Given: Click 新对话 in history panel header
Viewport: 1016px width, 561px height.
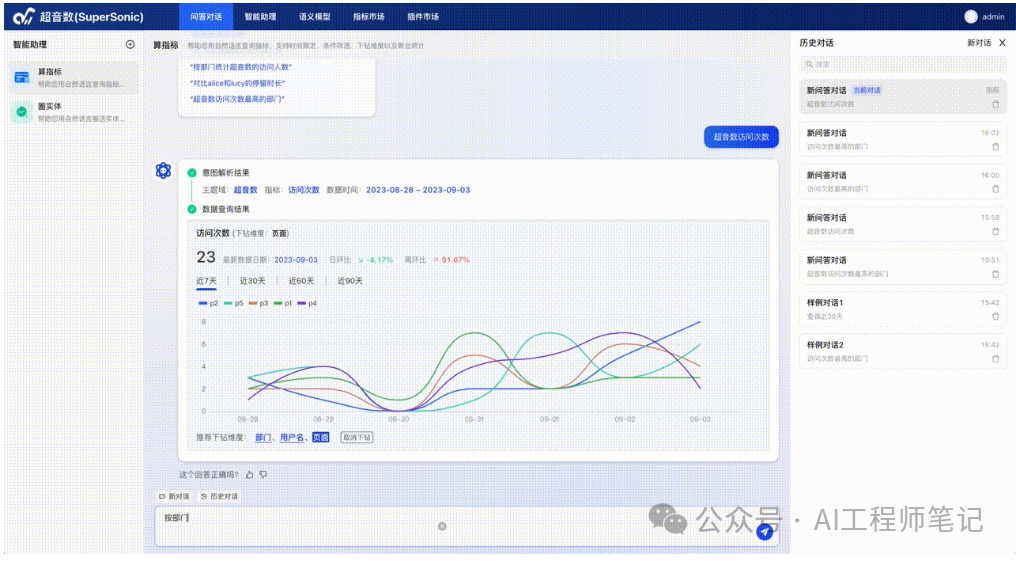Looking at the screenshot, I should tap(979, 43).
